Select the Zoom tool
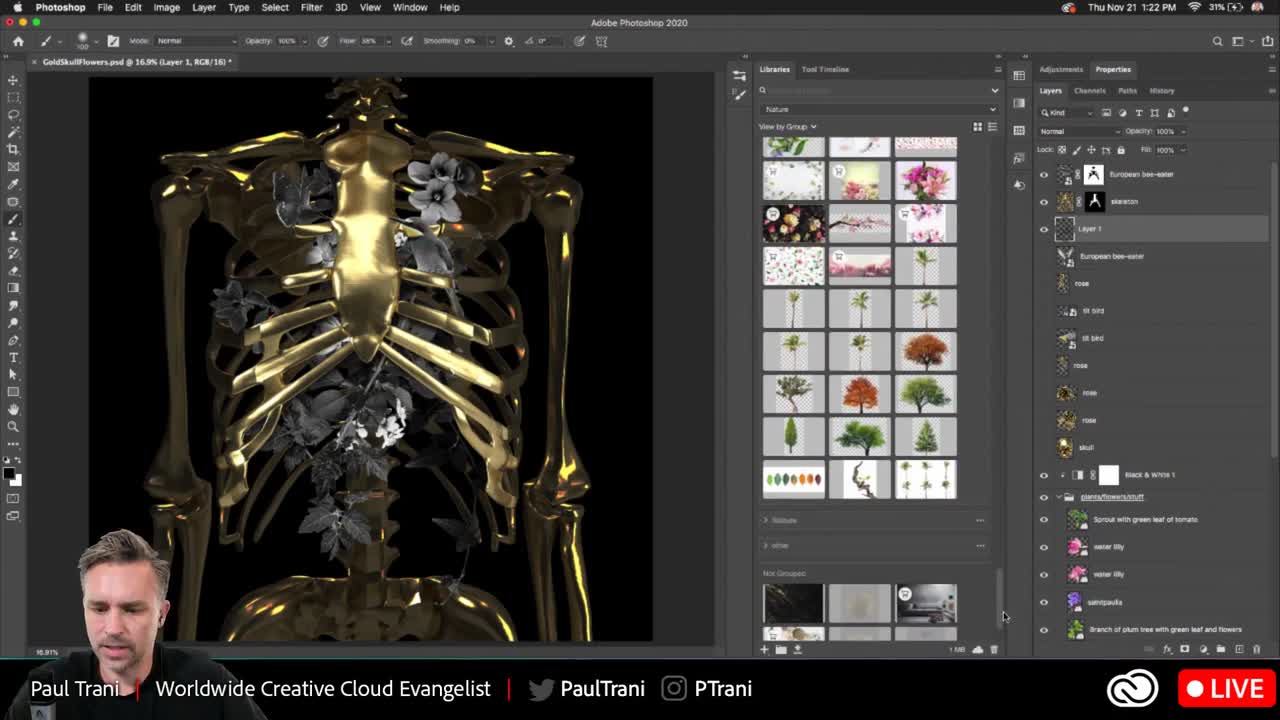The width and height of the screenshot is (1280, 720). point(13,426)
